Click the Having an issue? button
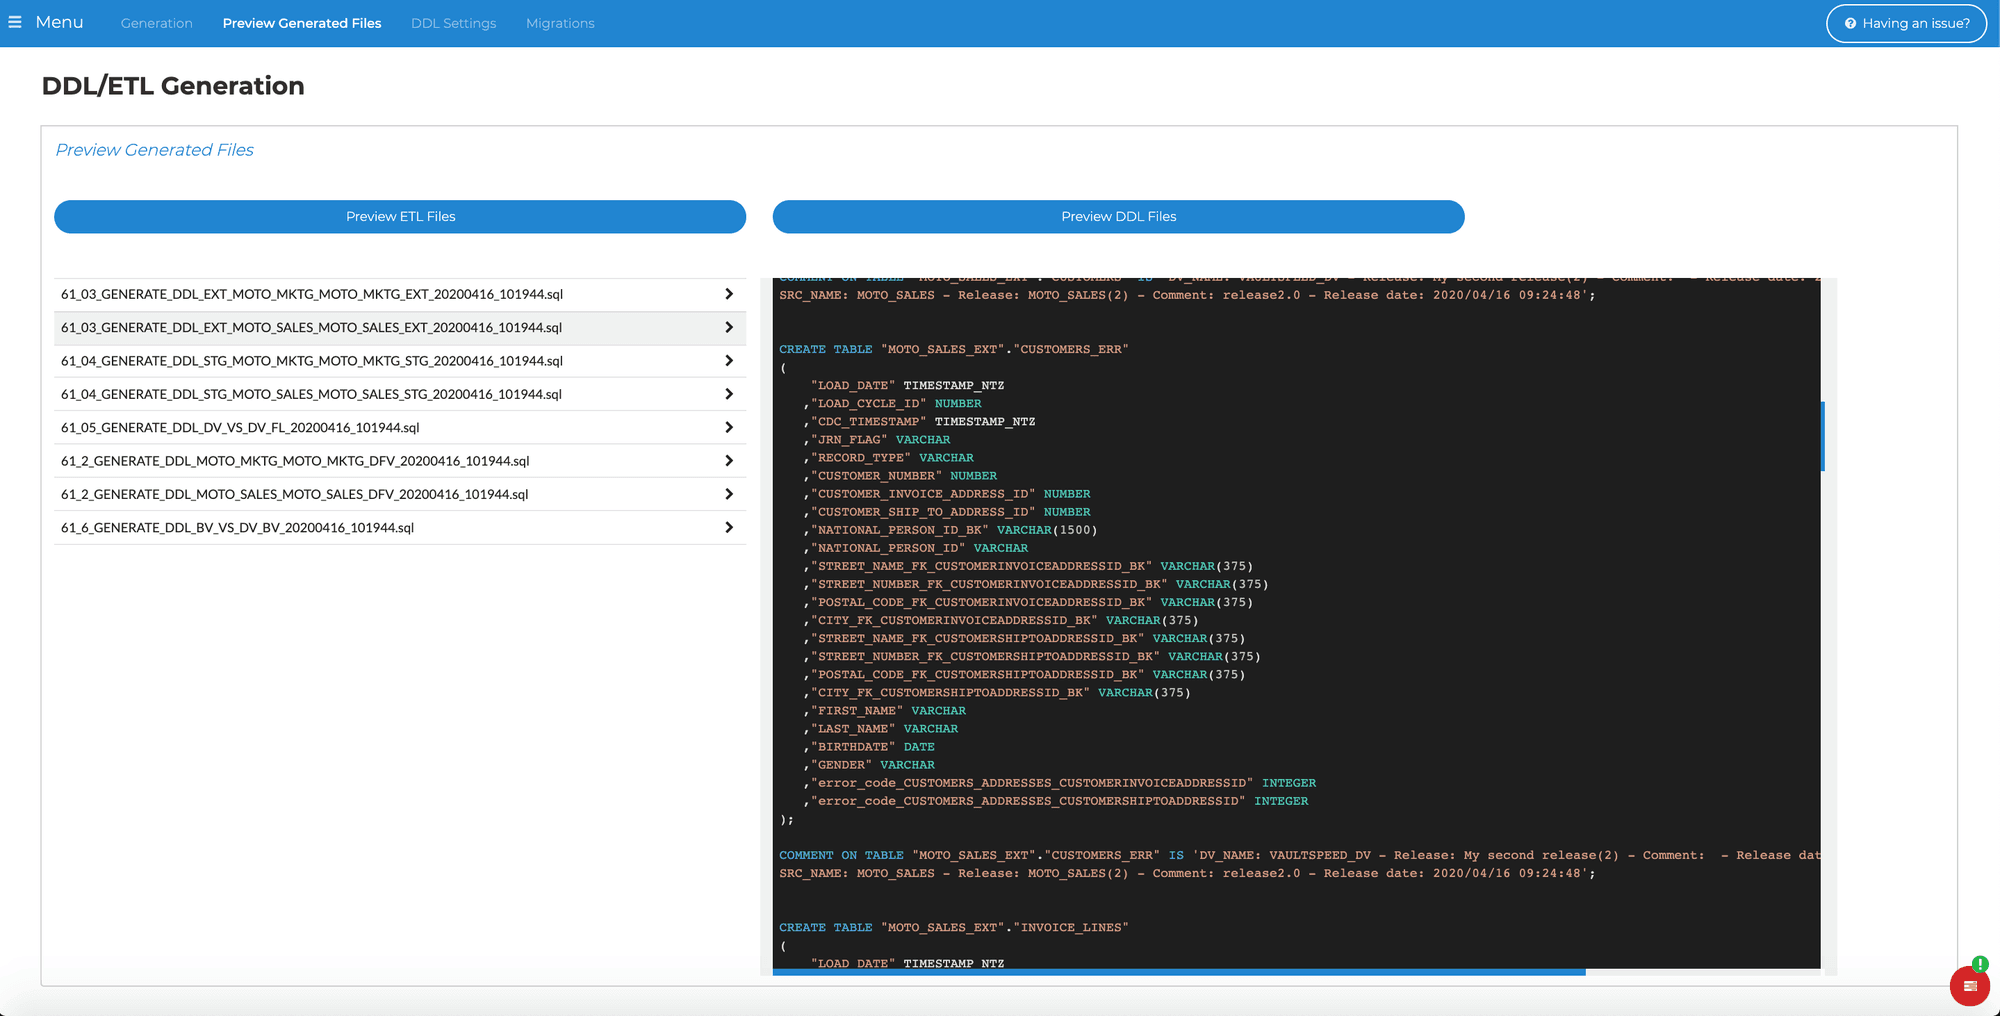Viewport: 2000px width, 1016px height. point(1906,23)
